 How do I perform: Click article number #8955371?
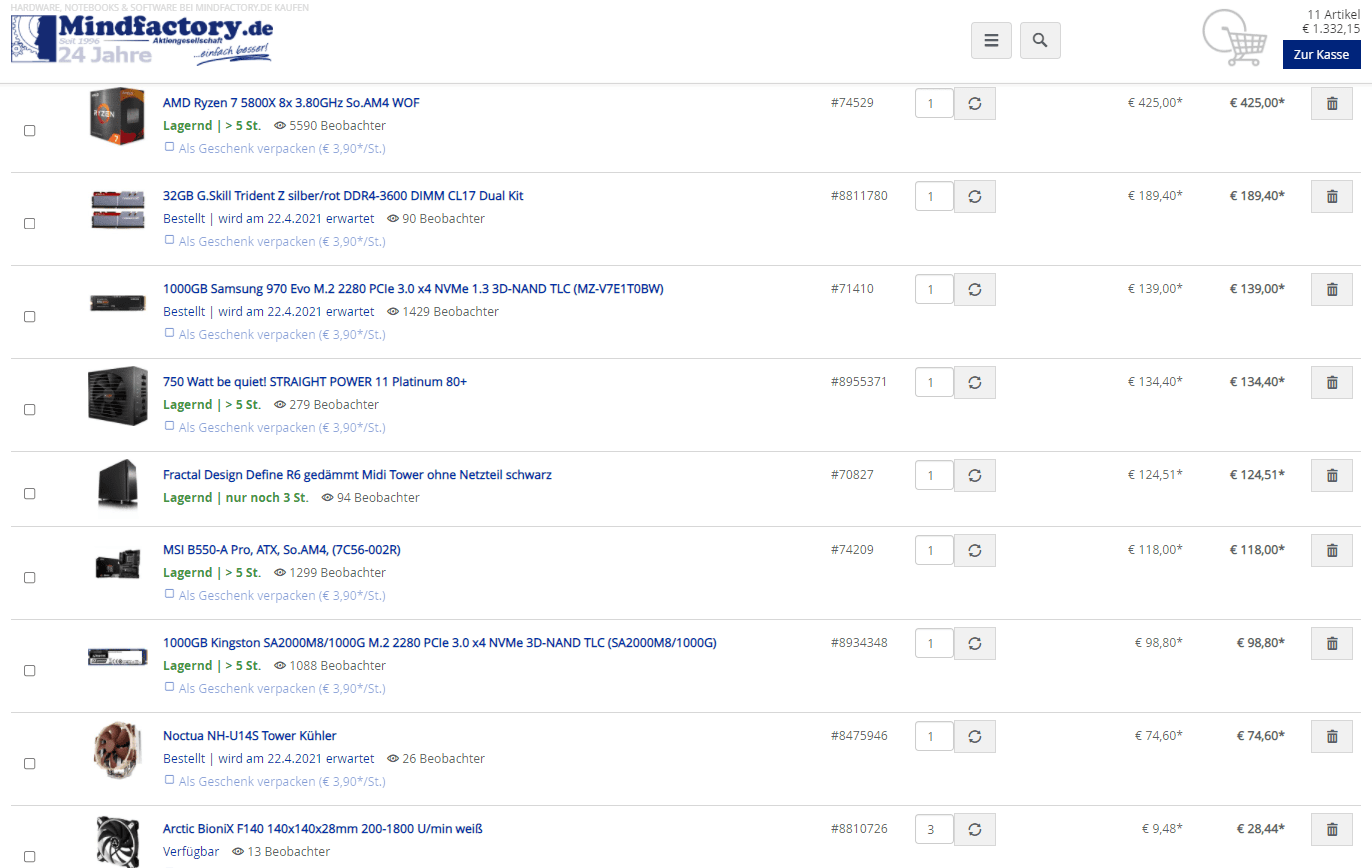click(x=859, y=382)
